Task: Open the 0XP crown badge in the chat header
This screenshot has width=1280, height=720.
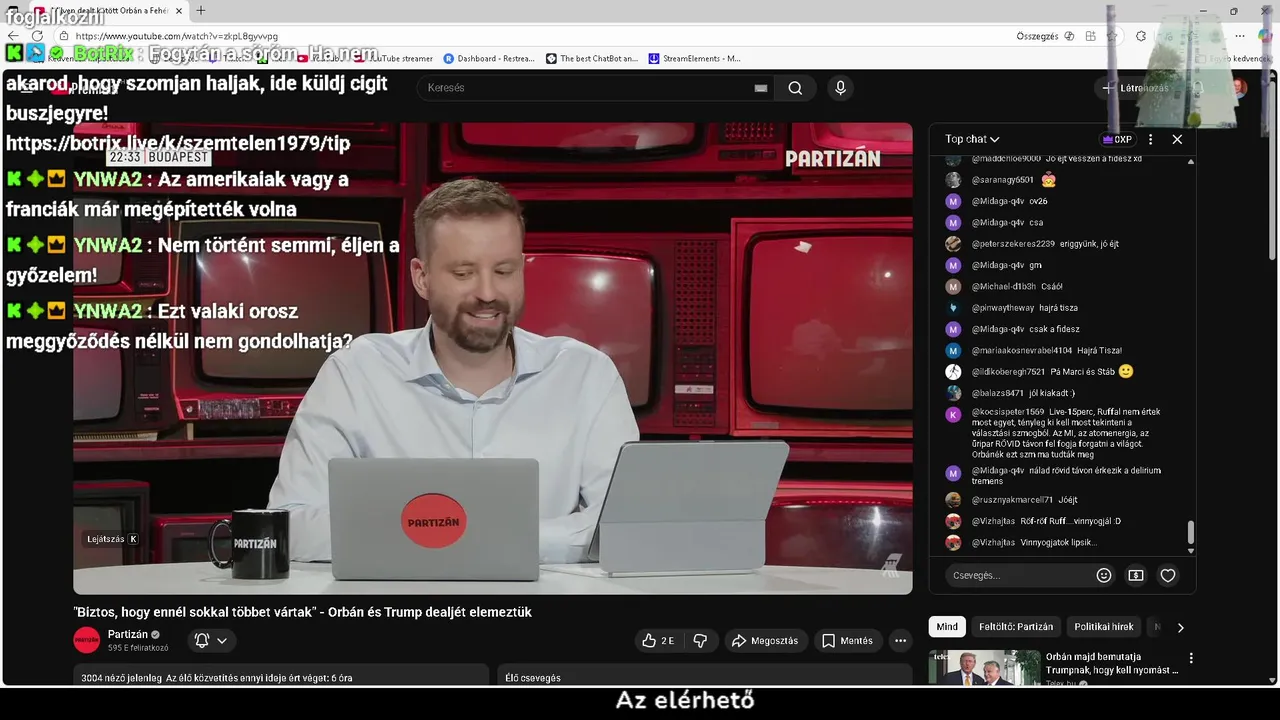Action: (x=1117, y=140)
